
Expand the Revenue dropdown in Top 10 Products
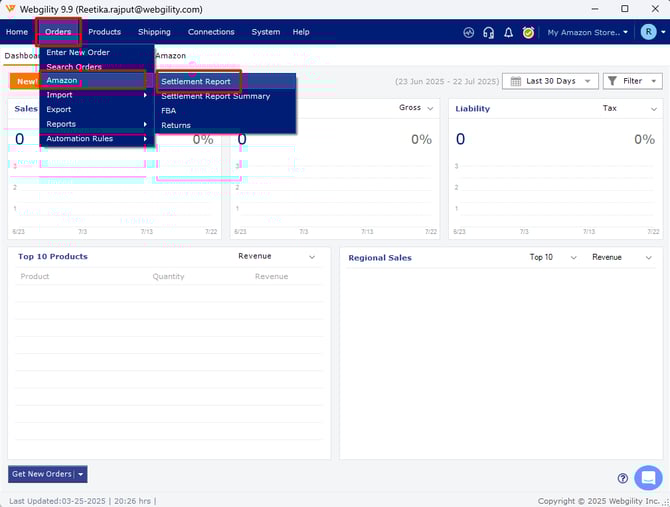click(276, 257)
